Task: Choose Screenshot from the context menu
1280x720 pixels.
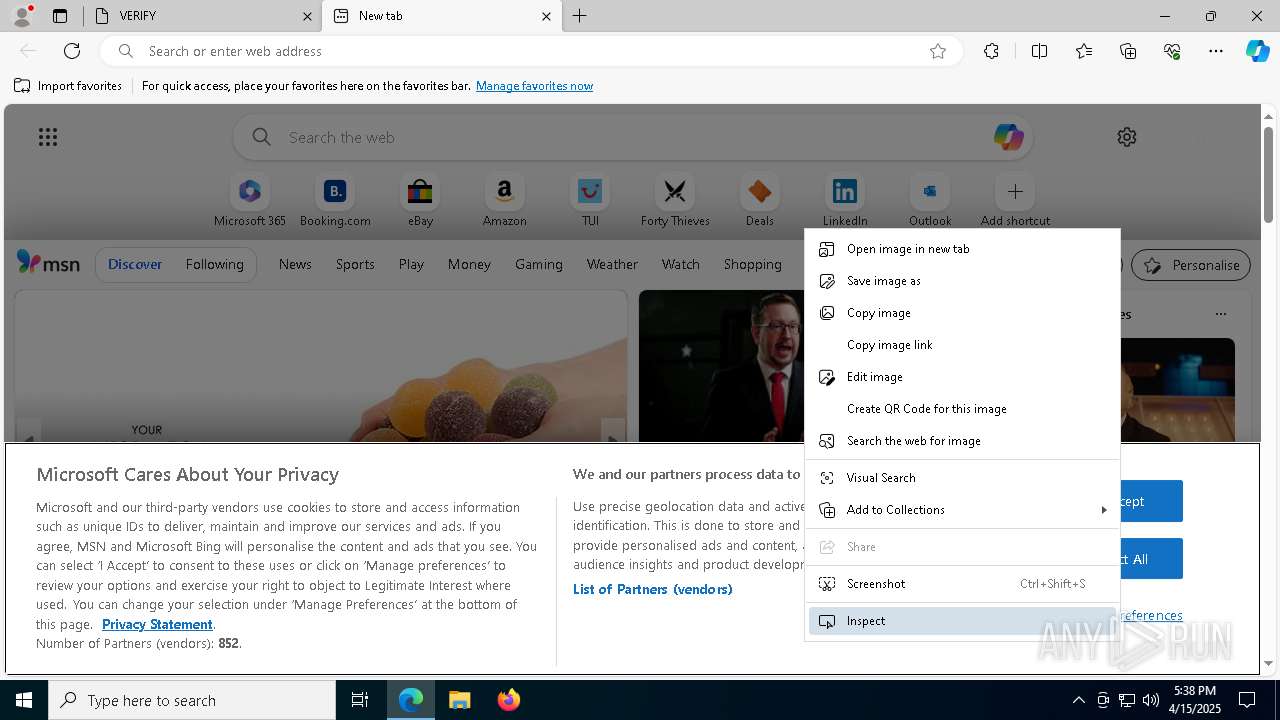Action: [962, 584]
